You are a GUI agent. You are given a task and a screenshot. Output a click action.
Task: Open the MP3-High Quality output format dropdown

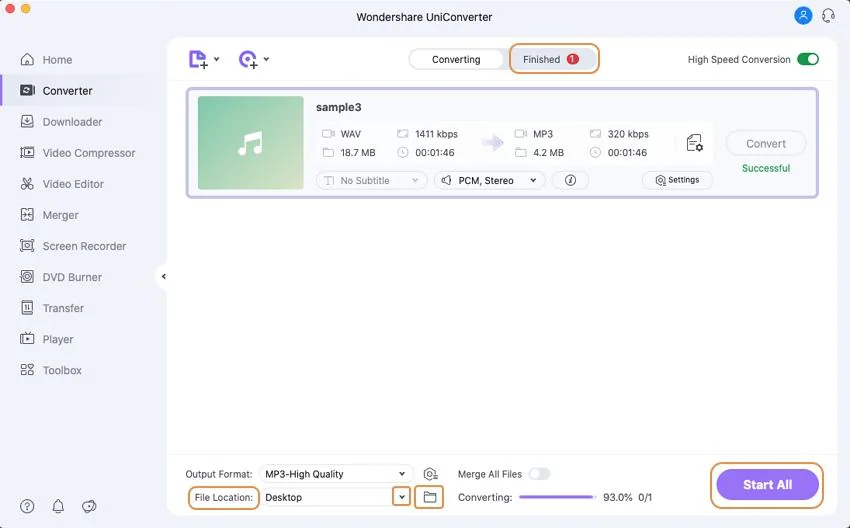336,474
